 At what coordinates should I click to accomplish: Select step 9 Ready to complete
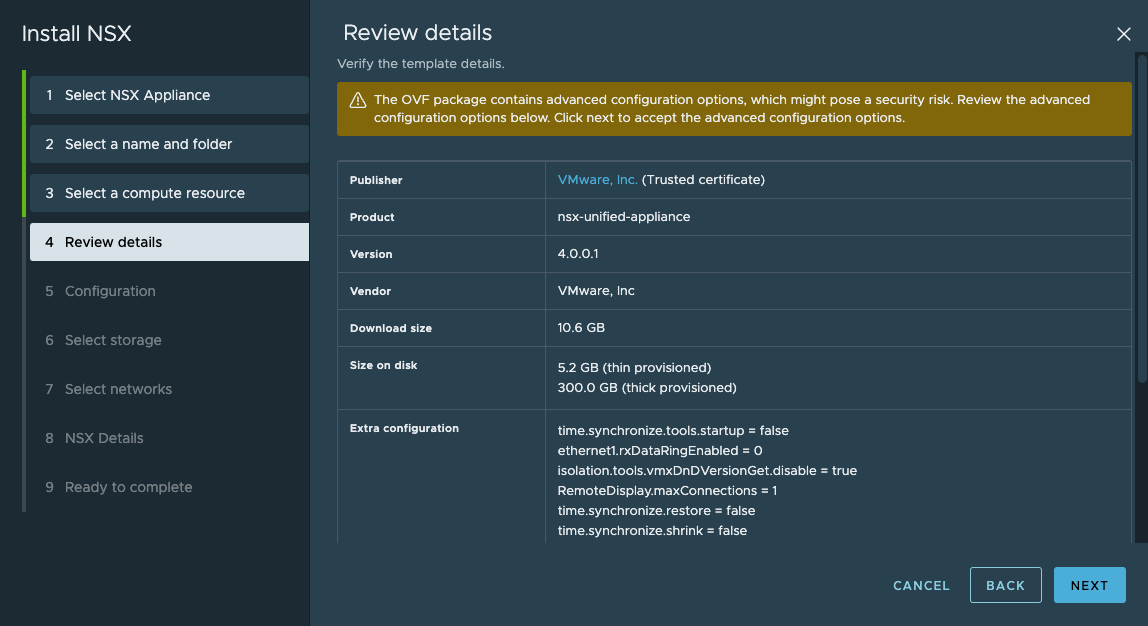click(x=169, y=488)
